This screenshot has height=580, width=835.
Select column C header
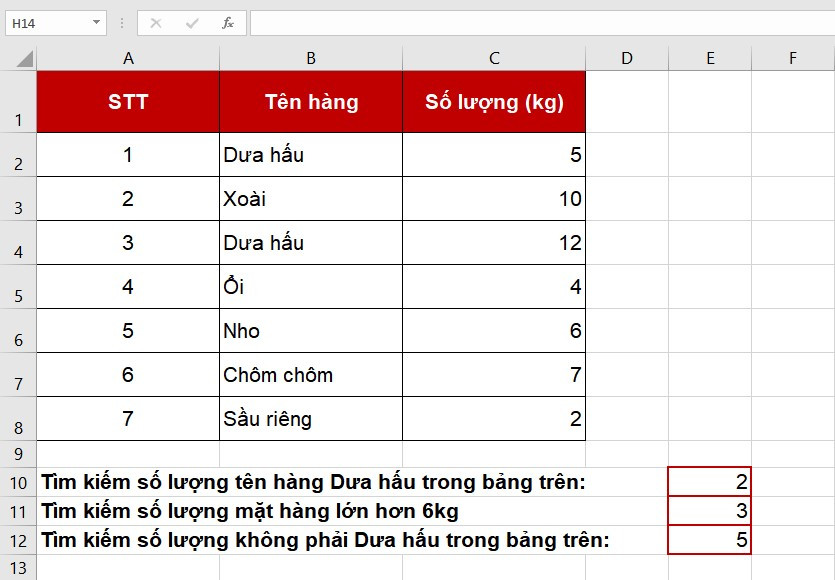[494, 58]
